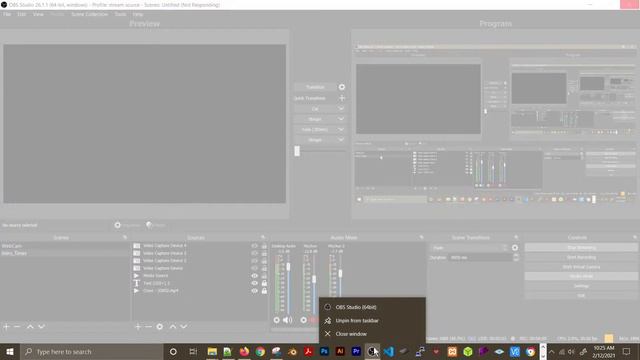
Task: Adjust the transition Duration stepper
Action: click(x=516, y=258)
